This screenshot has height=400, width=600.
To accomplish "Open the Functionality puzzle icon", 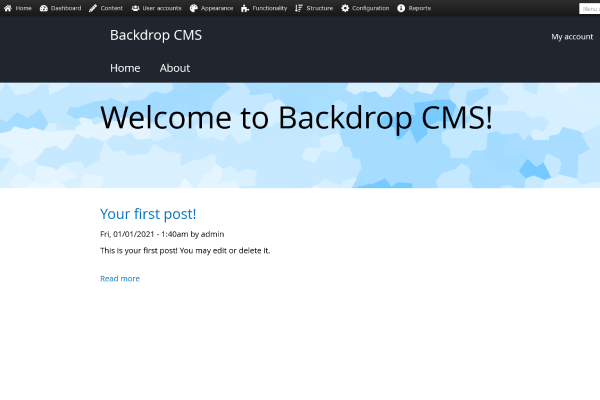I will point(245,8).
